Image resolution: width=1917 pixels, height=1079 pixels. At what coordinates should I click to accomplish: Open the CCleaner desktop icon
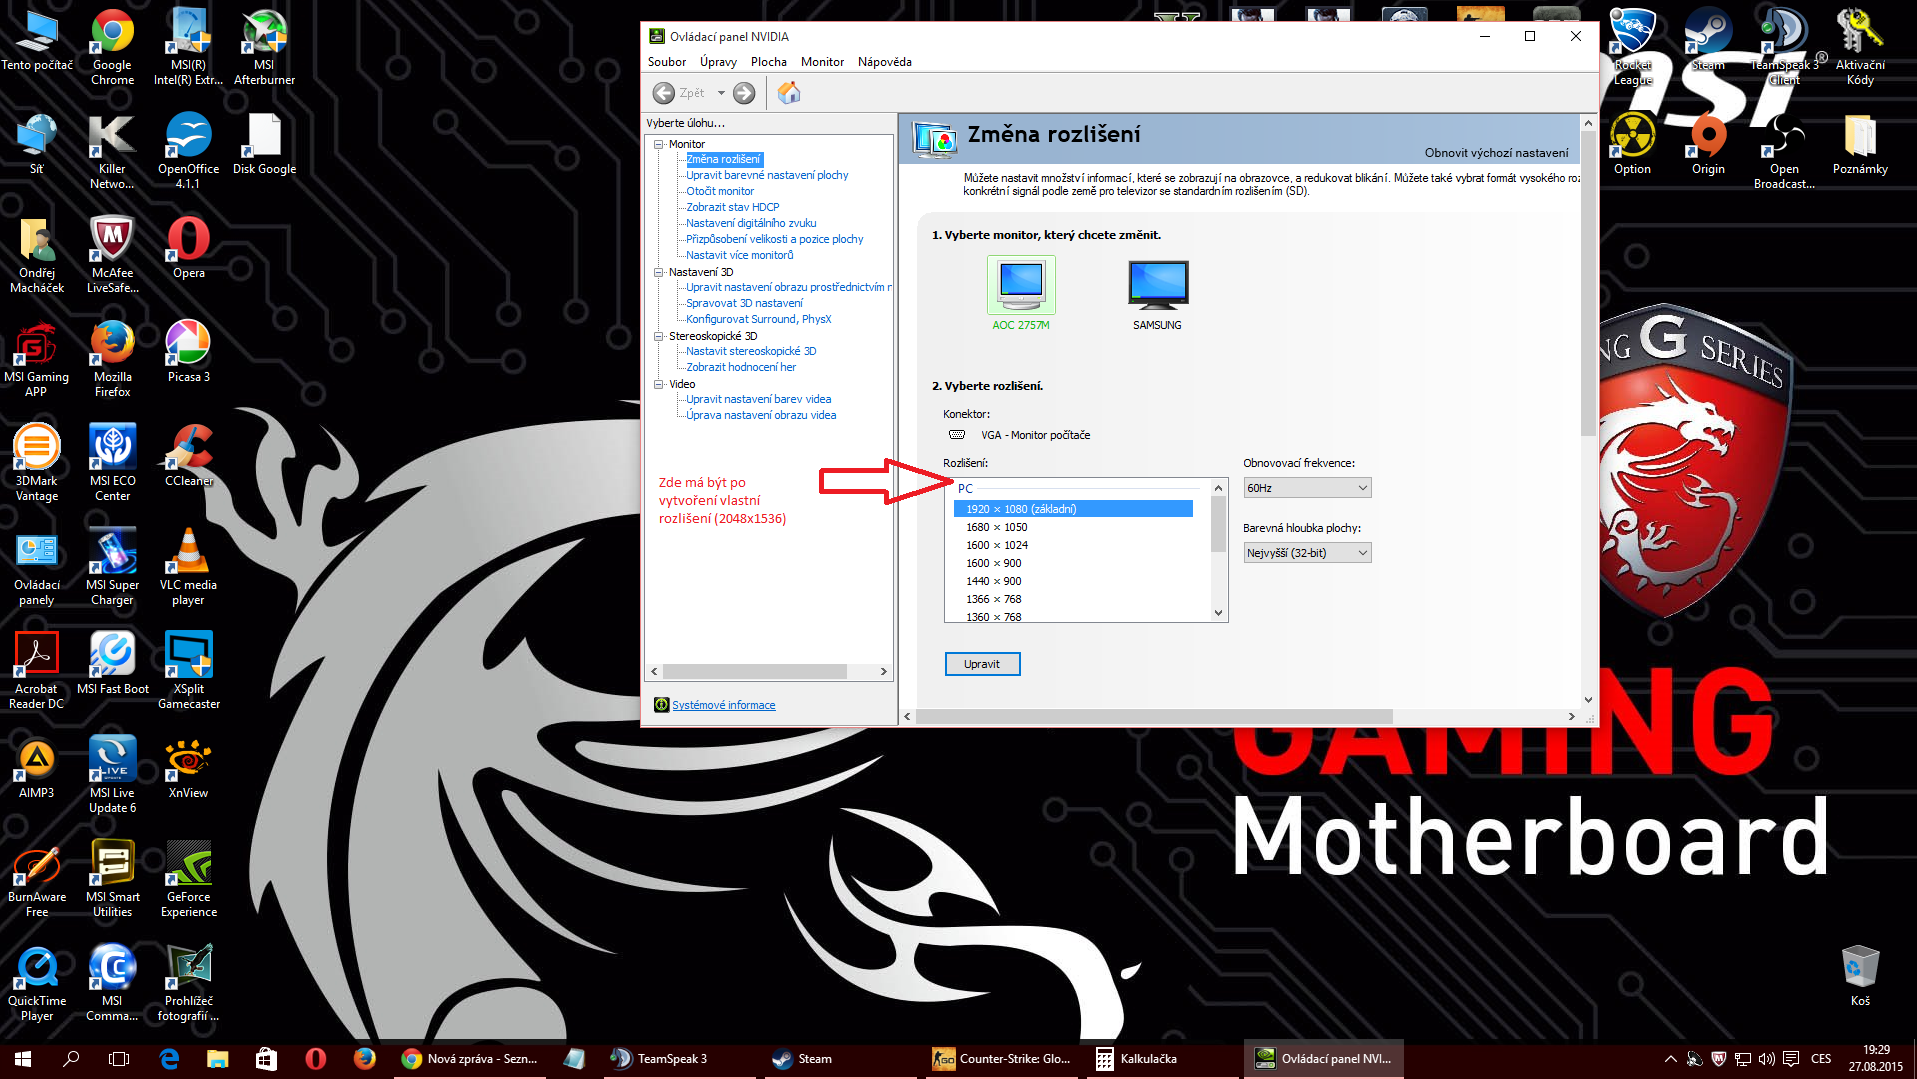pyautogui.click(x=189, y=455)
